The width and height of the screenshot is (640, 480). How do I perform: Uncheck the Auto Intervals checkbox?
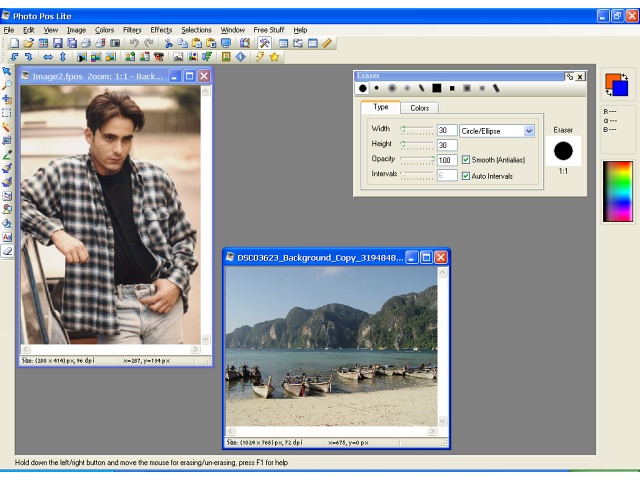click(466, 175)
